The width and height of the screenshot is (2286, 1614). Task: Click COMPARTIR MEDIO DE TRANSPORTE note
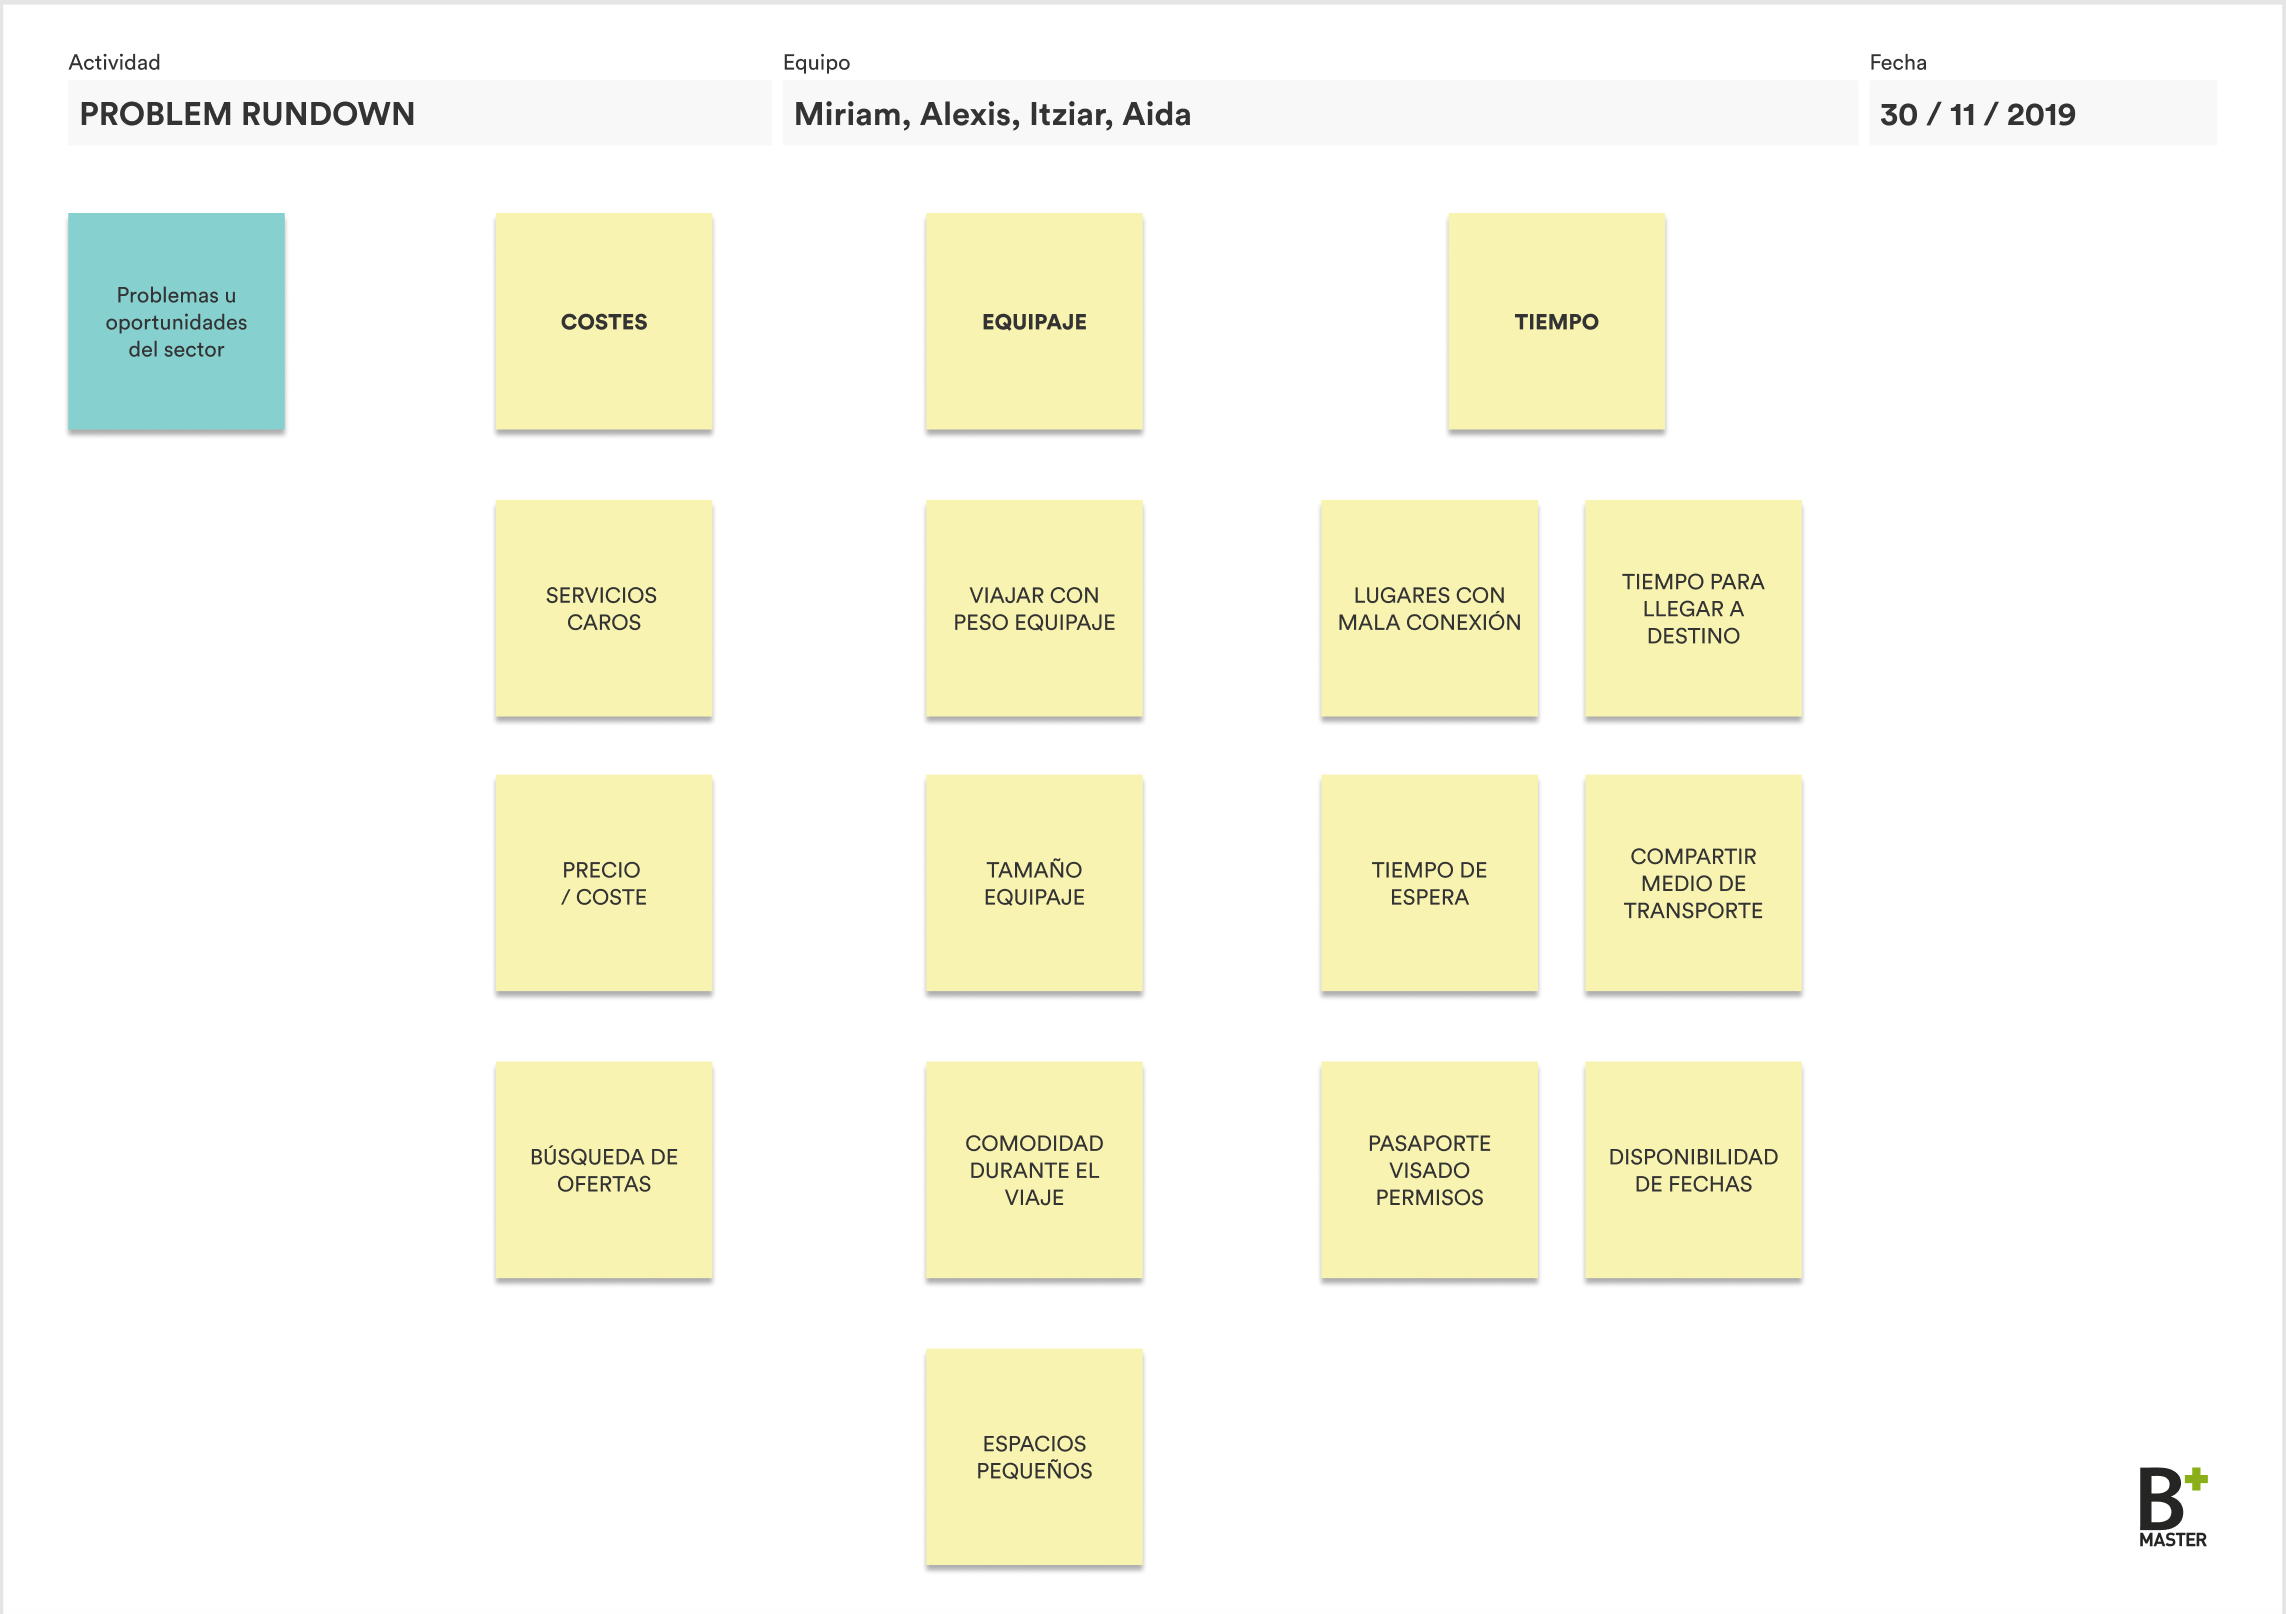(1692, 883)
